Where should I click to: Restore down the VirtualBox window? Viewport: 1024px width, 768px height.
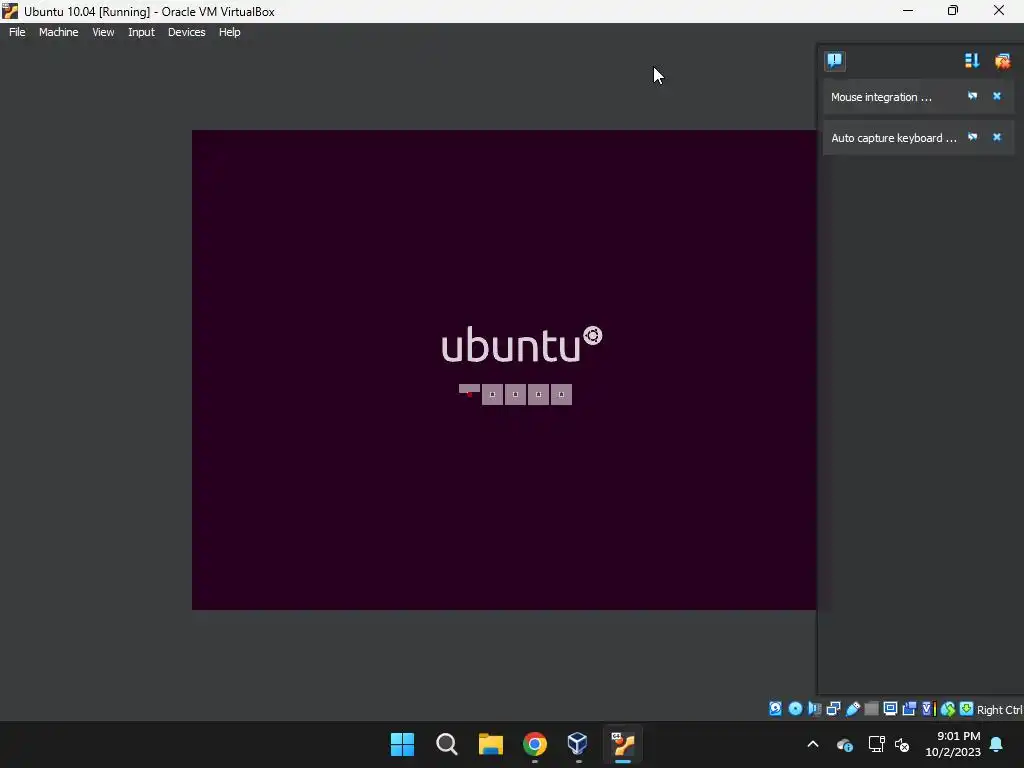click(x=953, y=11)
